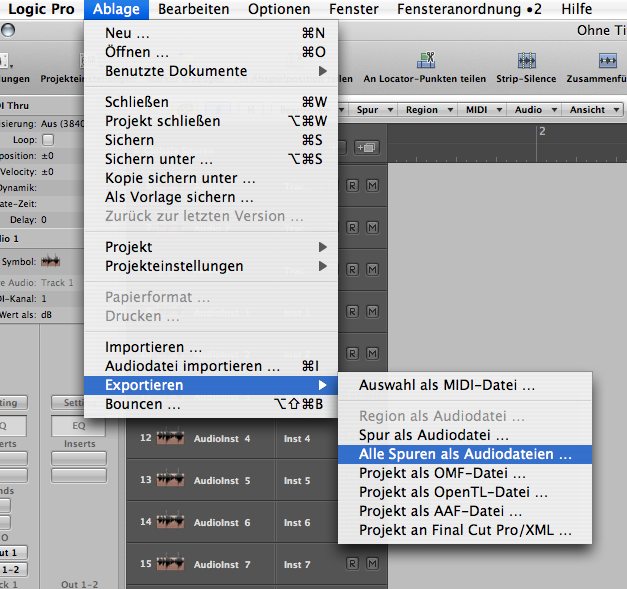627x589 pixels.
Task: Open the Region dropdown menu
Action: coord(429,110)
